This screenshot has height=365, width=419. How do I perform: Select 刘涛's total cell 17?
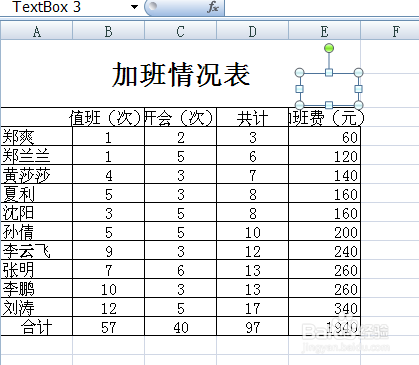pos(252,307)
